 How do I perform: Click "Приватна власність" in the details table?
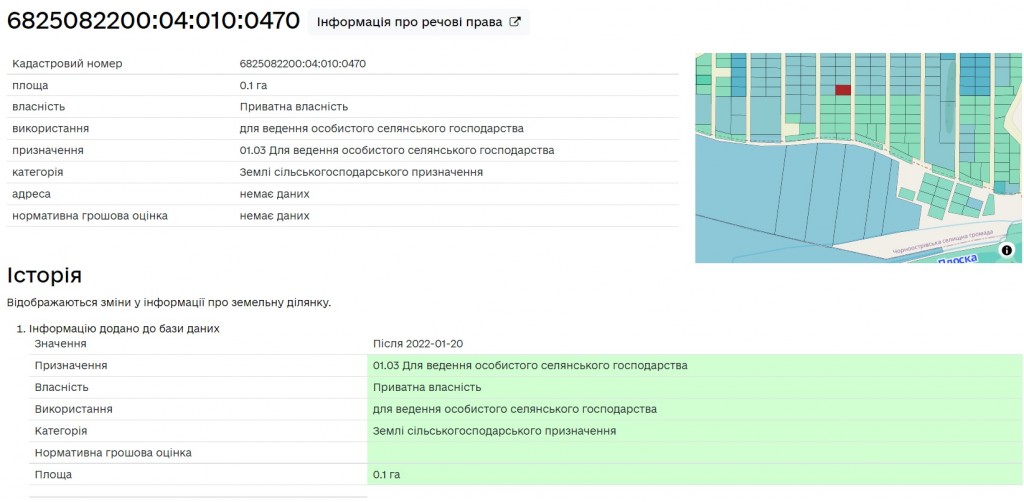tap(293, 107)
